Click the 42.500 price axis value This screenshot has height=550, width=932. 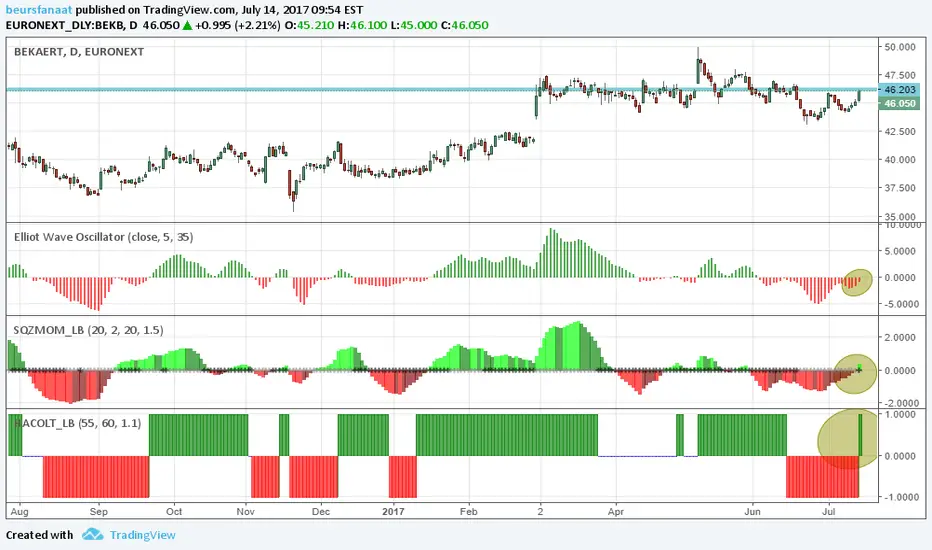[x=900, y=131]
